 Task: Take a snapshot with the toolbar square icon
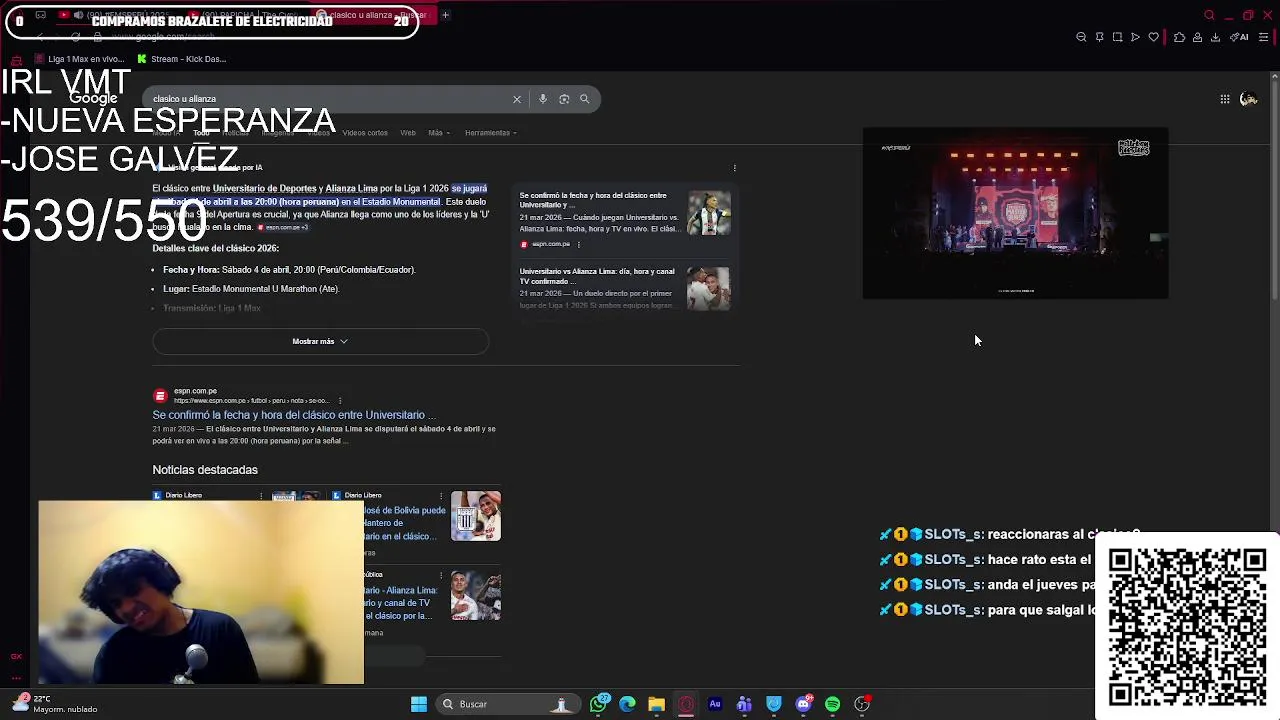coord(1117,37)
